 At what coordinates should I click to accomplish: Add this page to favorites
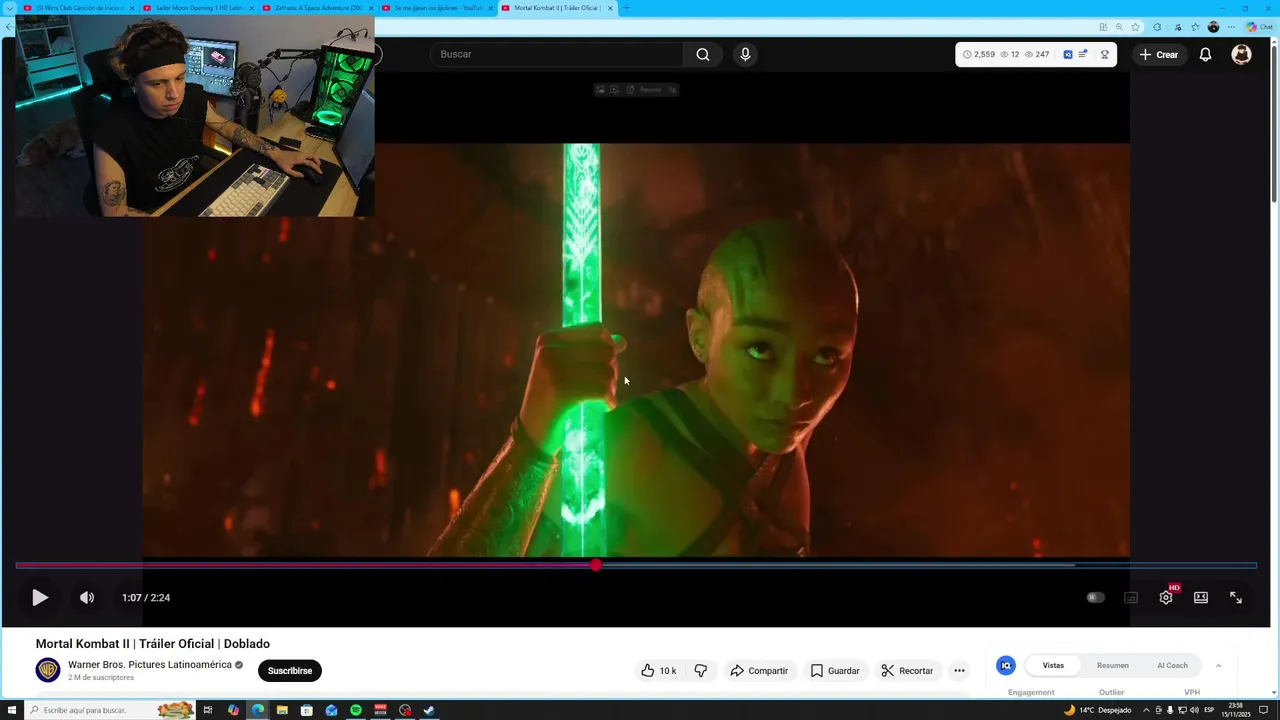coord(1135,27)
